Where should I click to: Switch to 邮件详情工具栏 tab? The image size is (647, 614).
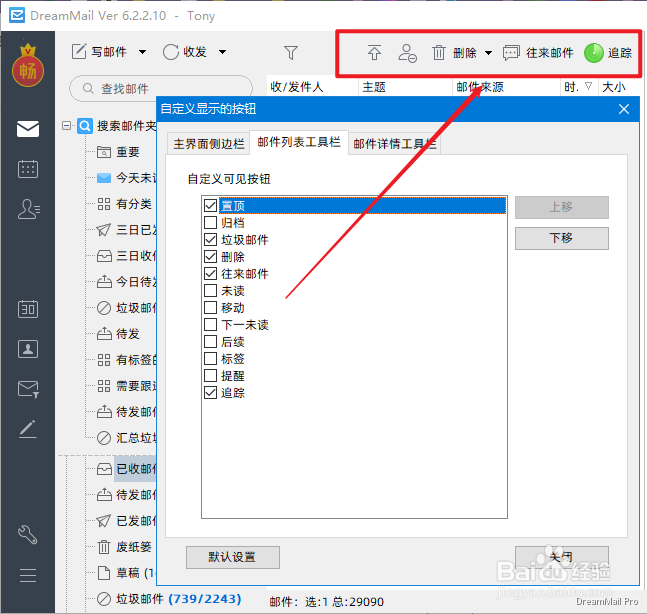(x=395, y=144)
